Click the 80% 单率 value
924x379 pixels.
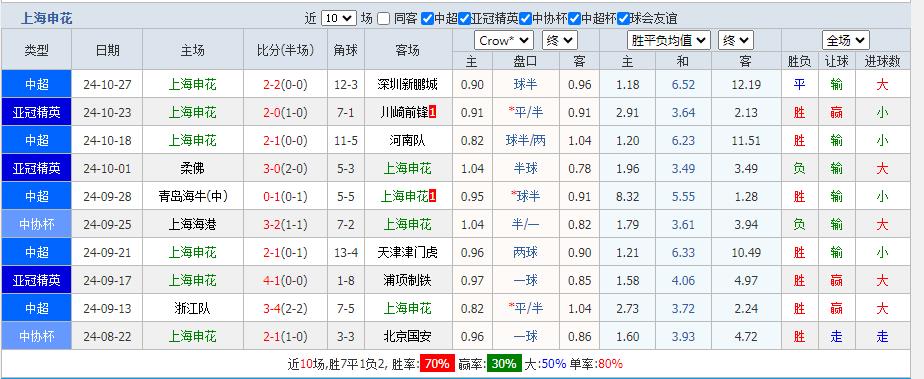610,364
